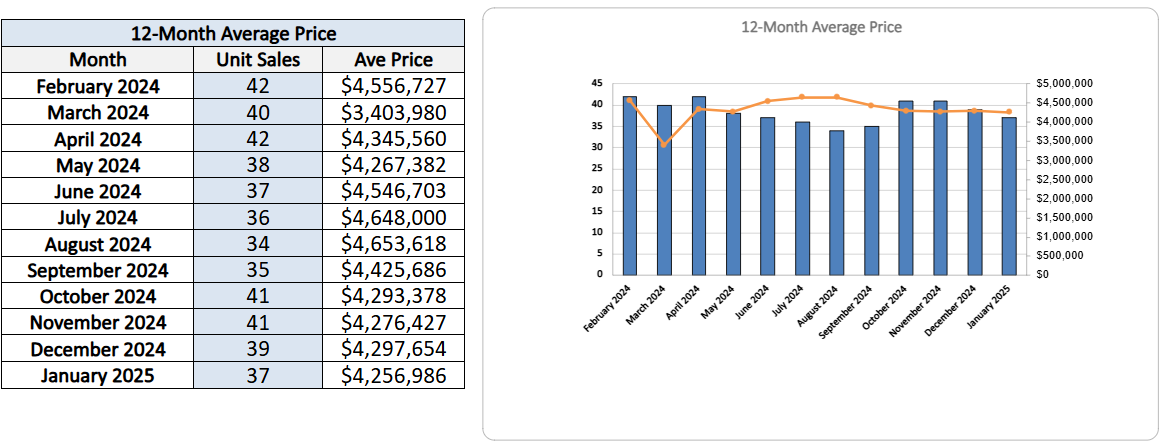Image resolution: width=1162 pixels, height=447 pixels.
Task: Select the 'April 2024' month cell
Action: 98,139
